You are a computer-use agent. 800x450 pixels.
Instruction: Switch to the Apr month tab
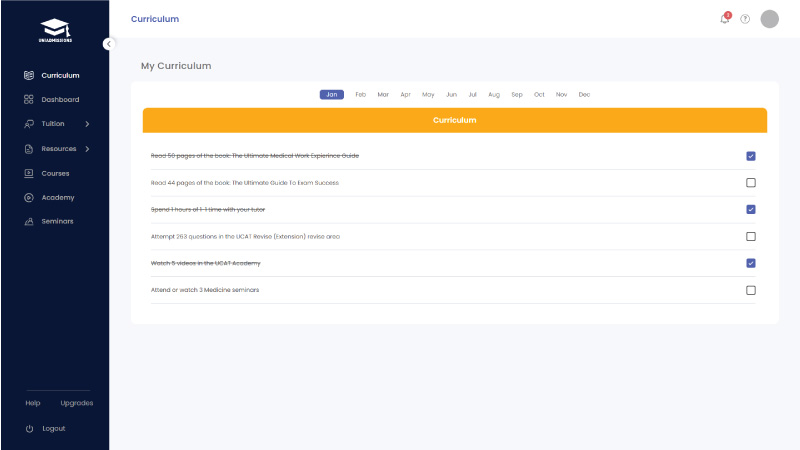(x=406, y=94)
